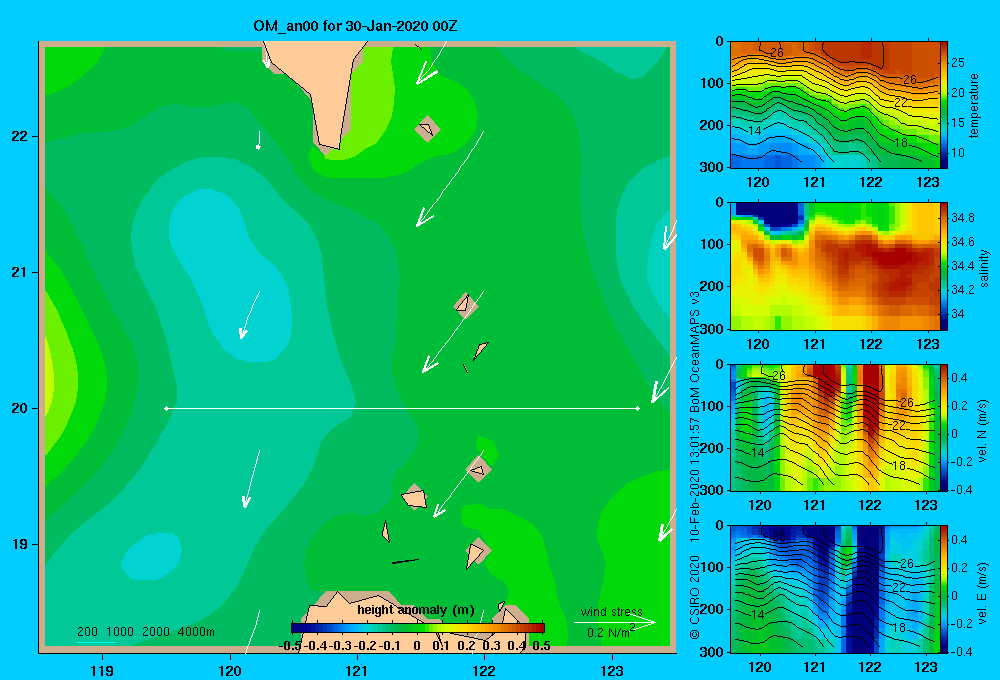Open the northward velocity section panel
The width and height of the screenshot is (1000, 680).
[x=835, y=427]
